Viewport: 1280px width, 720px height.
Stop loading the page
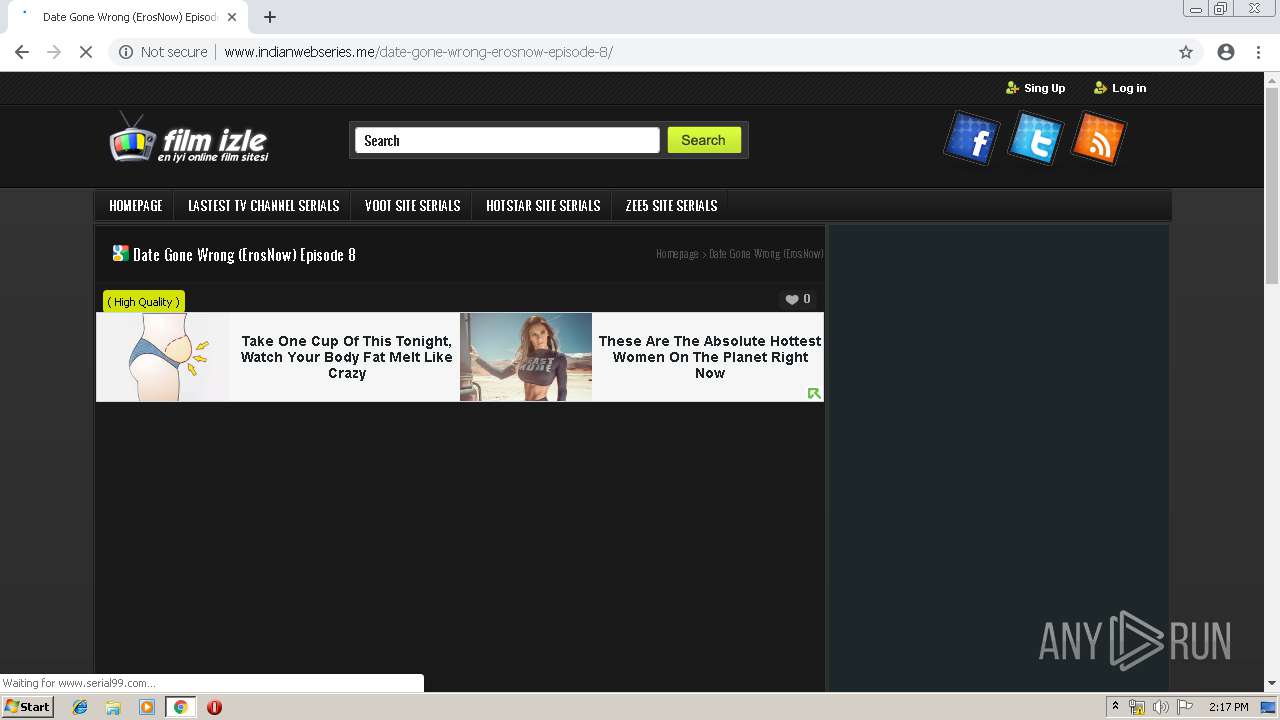click(86, 52)
